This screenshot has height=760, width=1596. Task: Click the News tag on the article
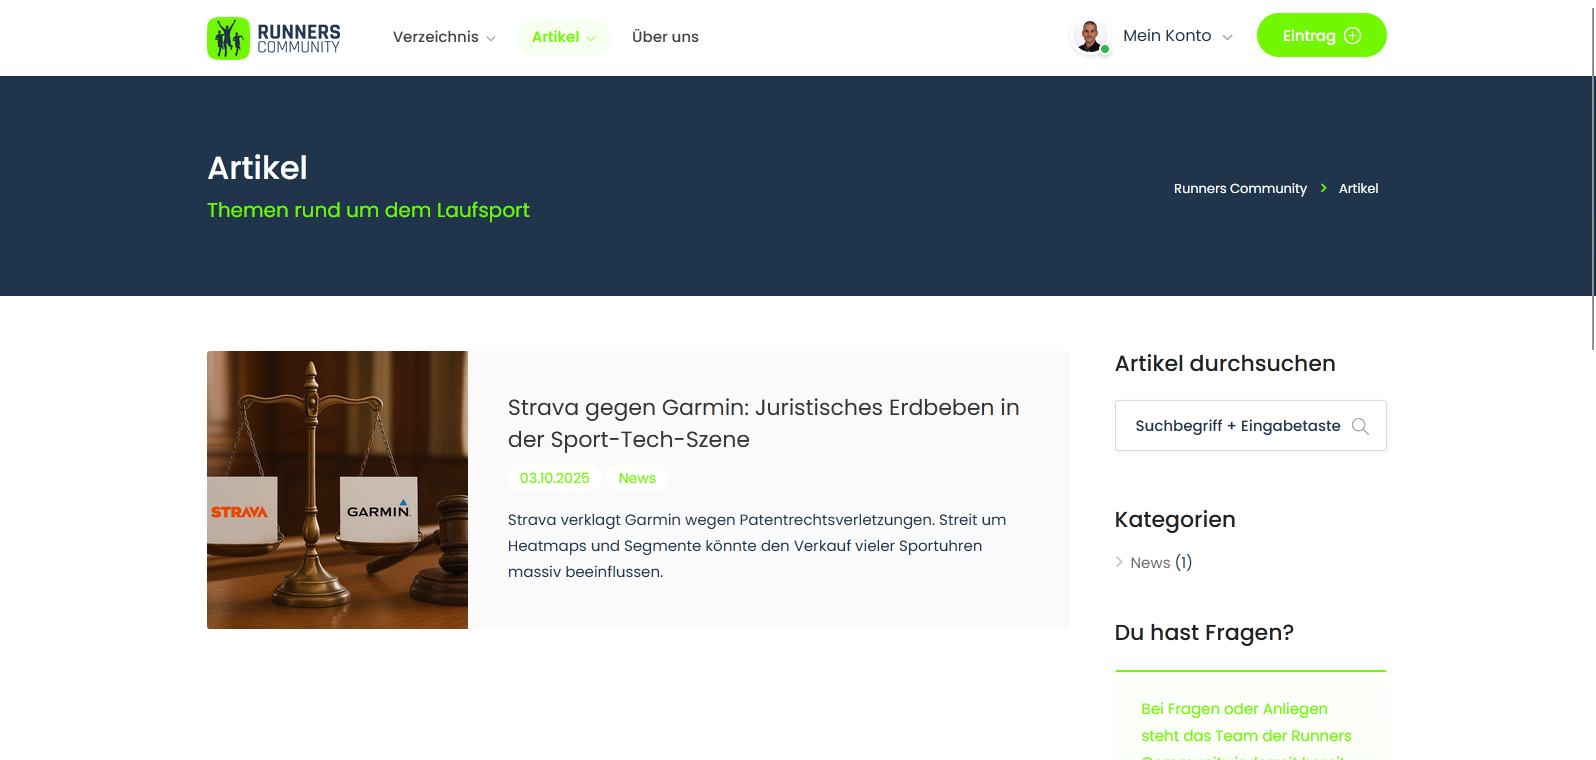(637, 478)
